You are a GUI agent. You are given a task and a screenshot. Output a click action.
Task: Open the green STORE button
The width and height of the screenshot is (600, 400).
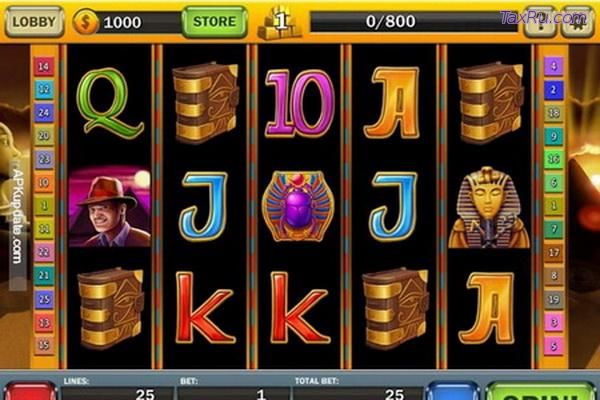point(215,21)
